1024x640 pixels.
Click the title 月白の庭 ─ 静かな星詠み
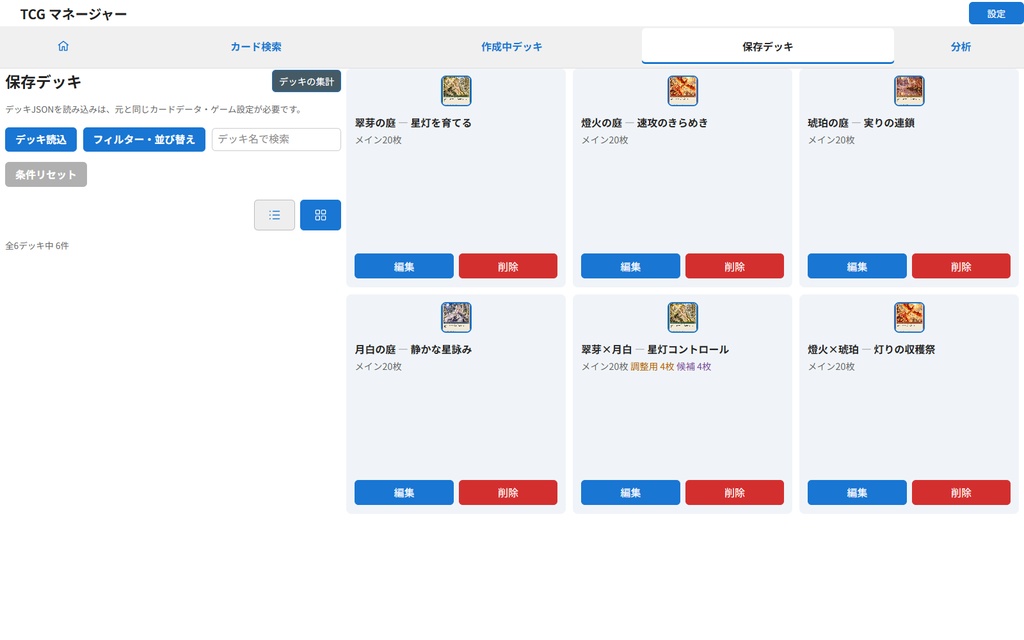[x=413, y=349]
